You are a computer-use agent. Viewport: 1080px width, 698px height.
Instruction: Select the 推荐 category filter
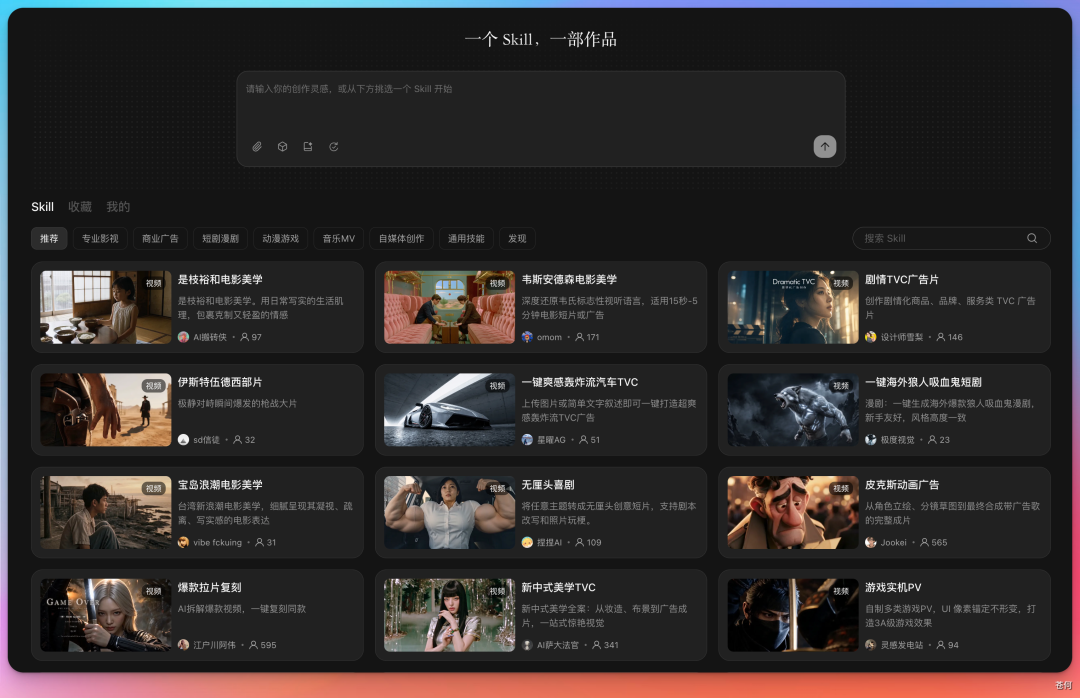coord(49,238)
